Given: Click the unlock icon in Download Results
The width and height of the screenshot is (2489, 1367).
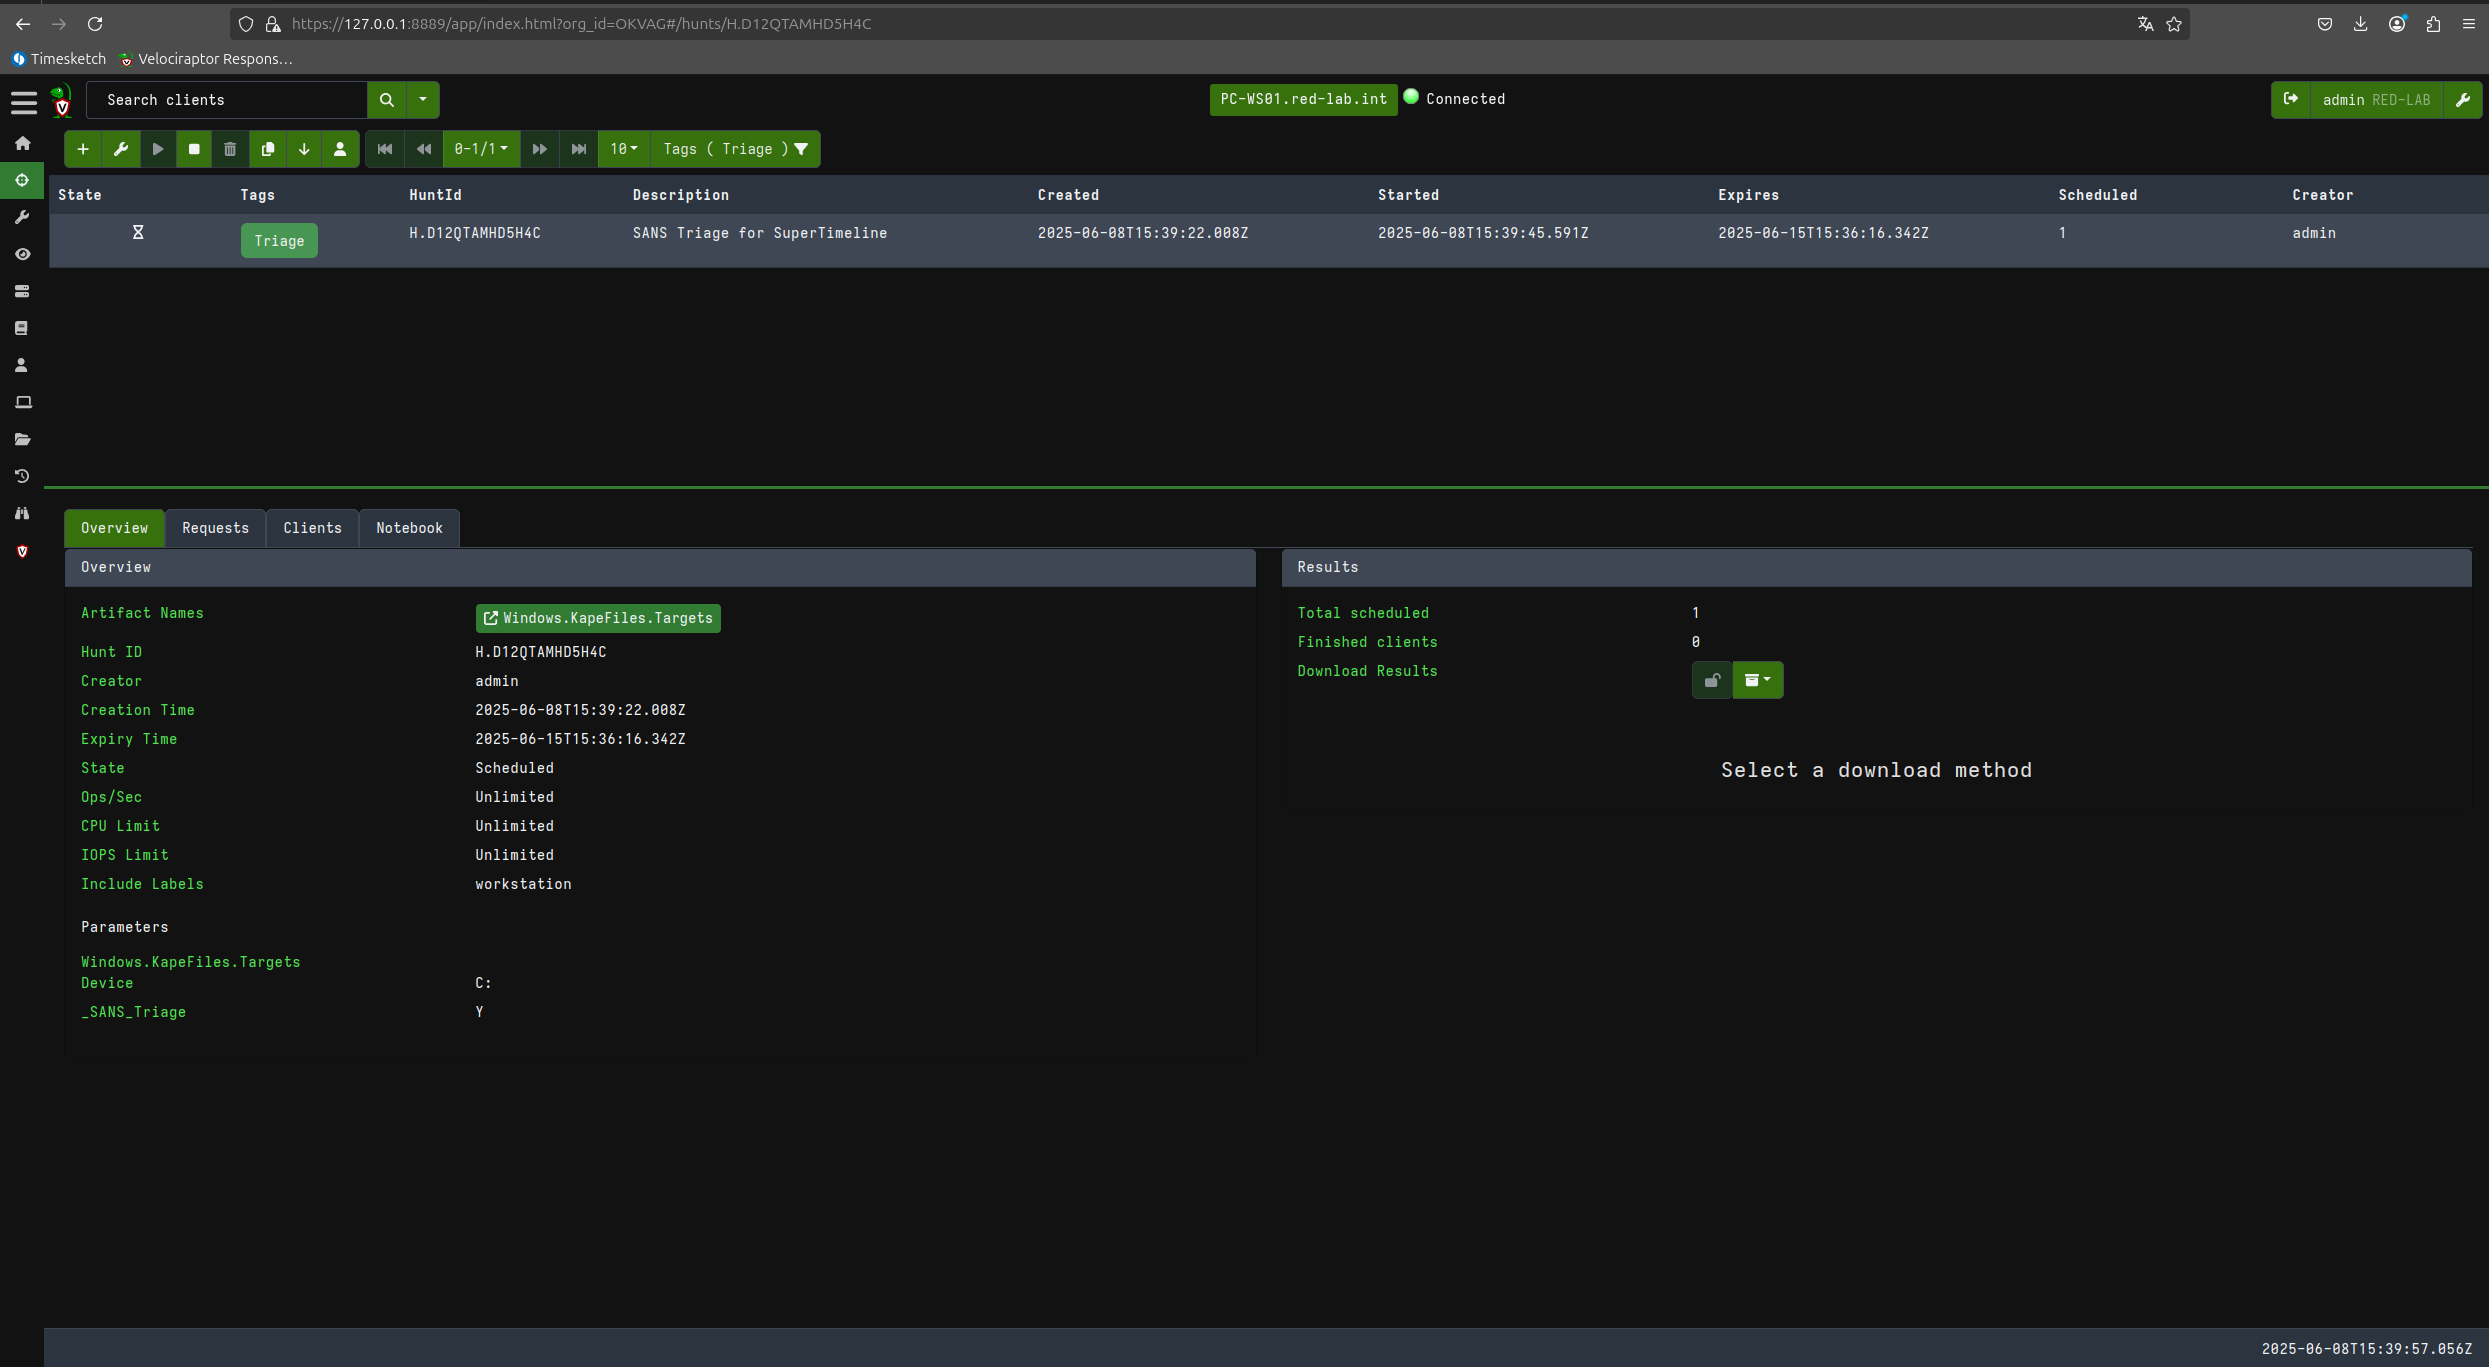Looking at the screenshot, I should [x=1711, y=680].
